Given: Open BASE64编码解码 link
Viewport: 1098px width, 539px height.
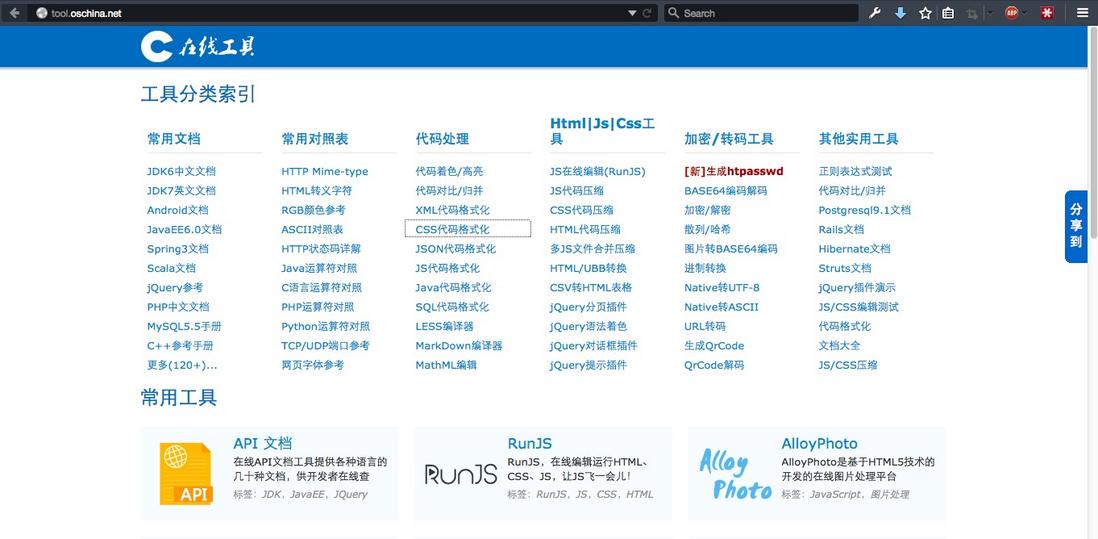Looking at the screenshot, I should pos(725,190).
